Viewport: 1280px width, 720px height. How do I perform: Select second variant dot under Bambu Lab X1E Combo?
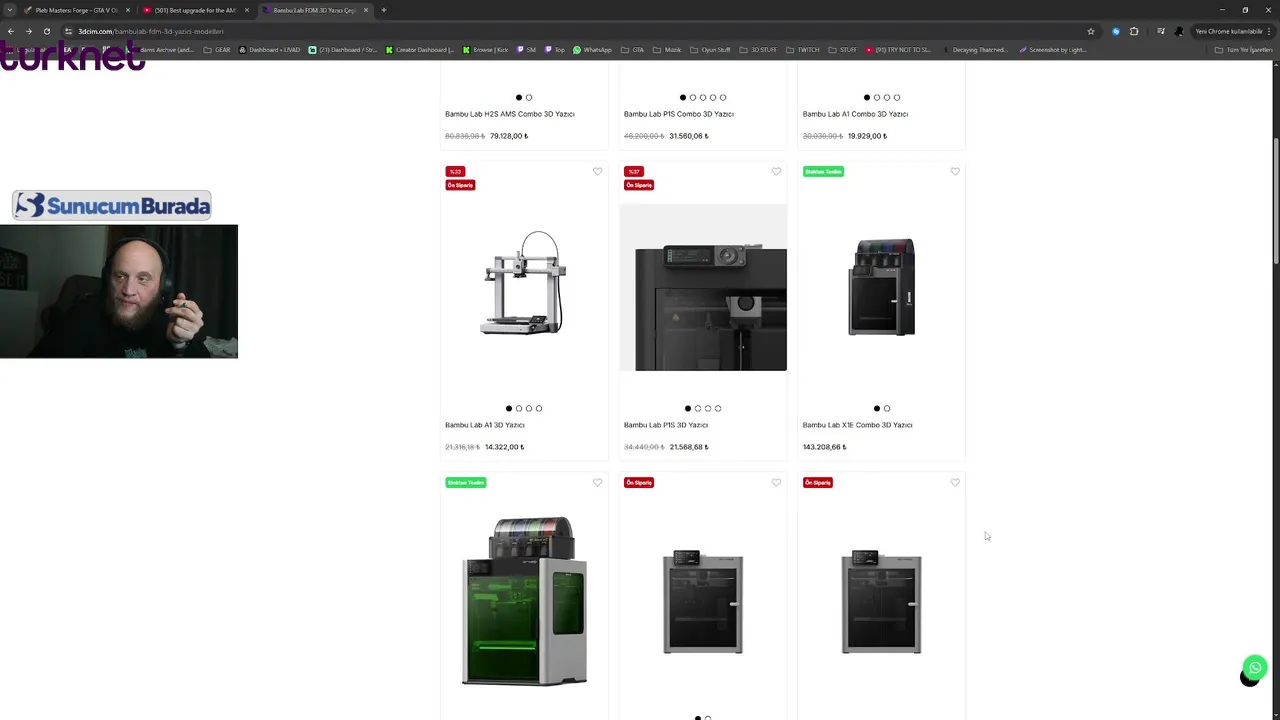(x=887, y=408)
